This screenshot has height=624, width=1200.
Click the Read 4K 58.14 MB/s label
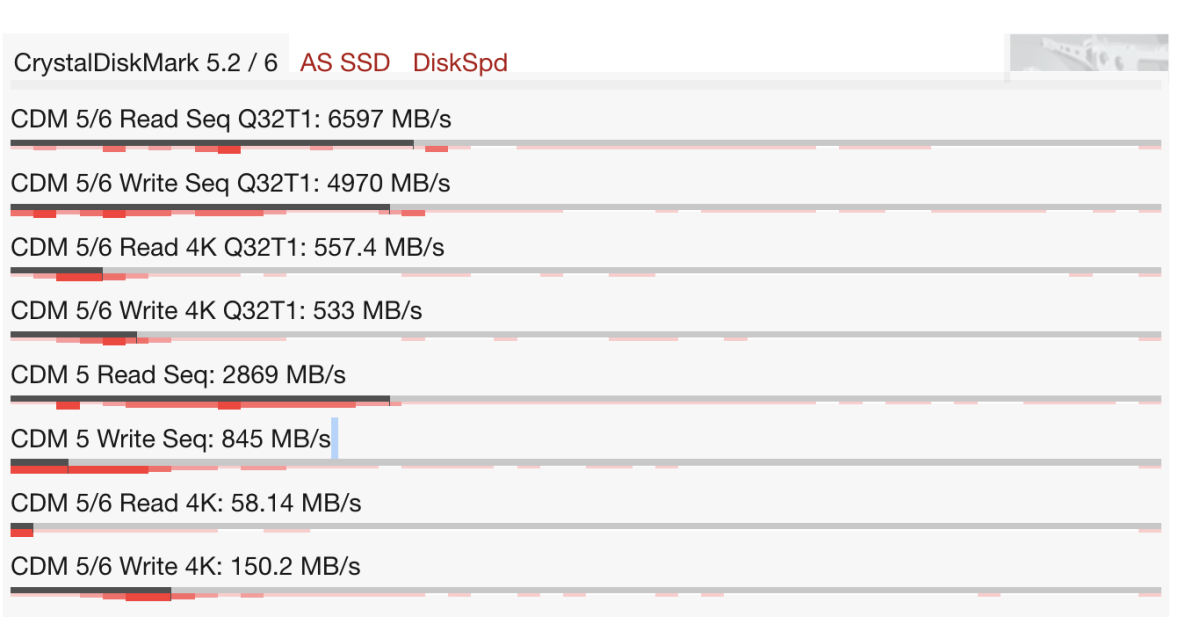click(185, 503)
